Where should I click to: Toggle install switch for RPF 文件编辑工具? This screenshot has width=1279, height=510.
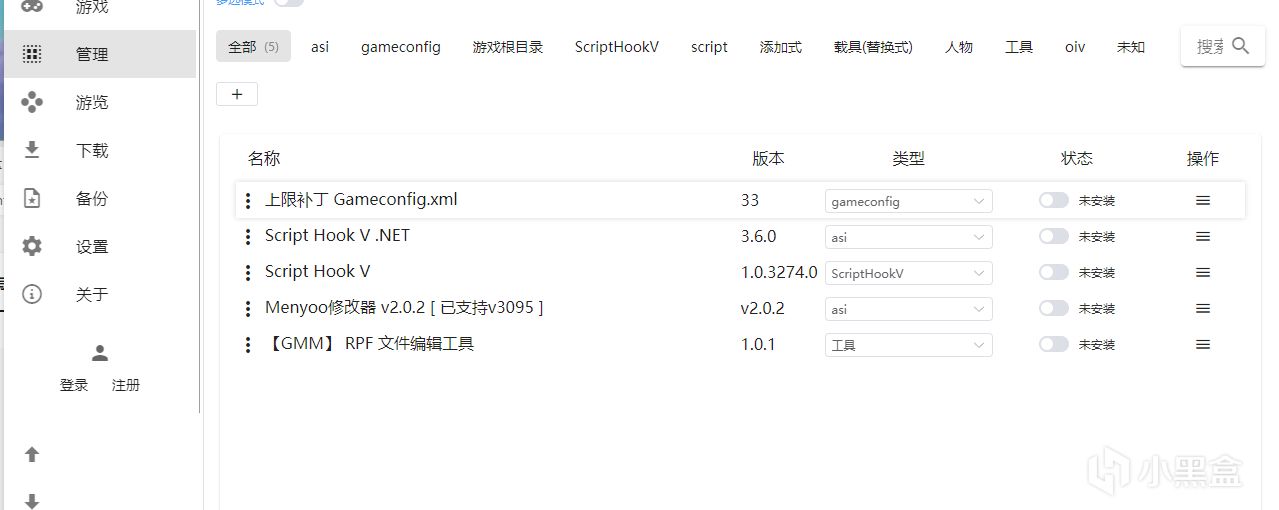[1054, 344]
